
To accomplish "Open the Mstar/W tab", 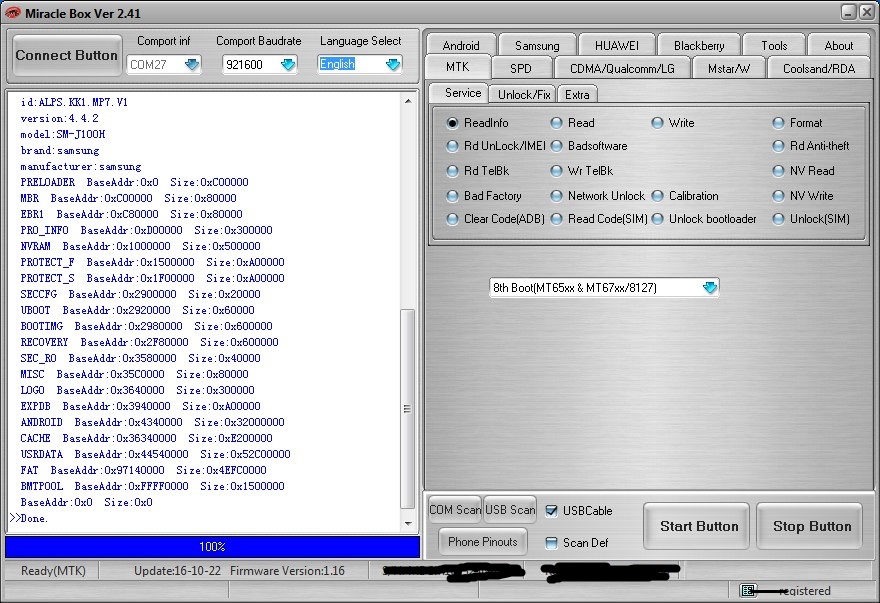I will (728, 68).
